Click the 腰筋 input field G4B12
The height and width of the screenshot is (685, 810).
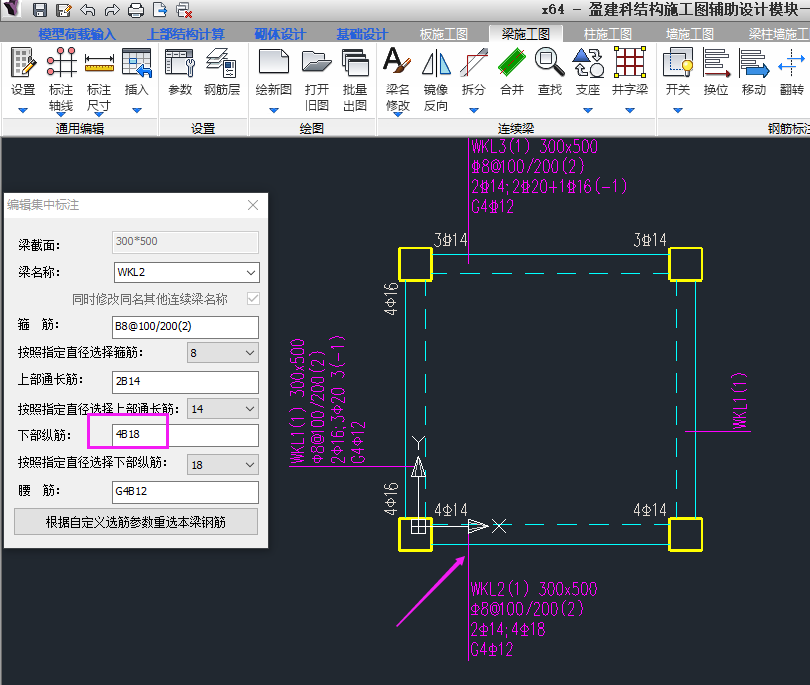pyautogui.click(x=185, y=491)
